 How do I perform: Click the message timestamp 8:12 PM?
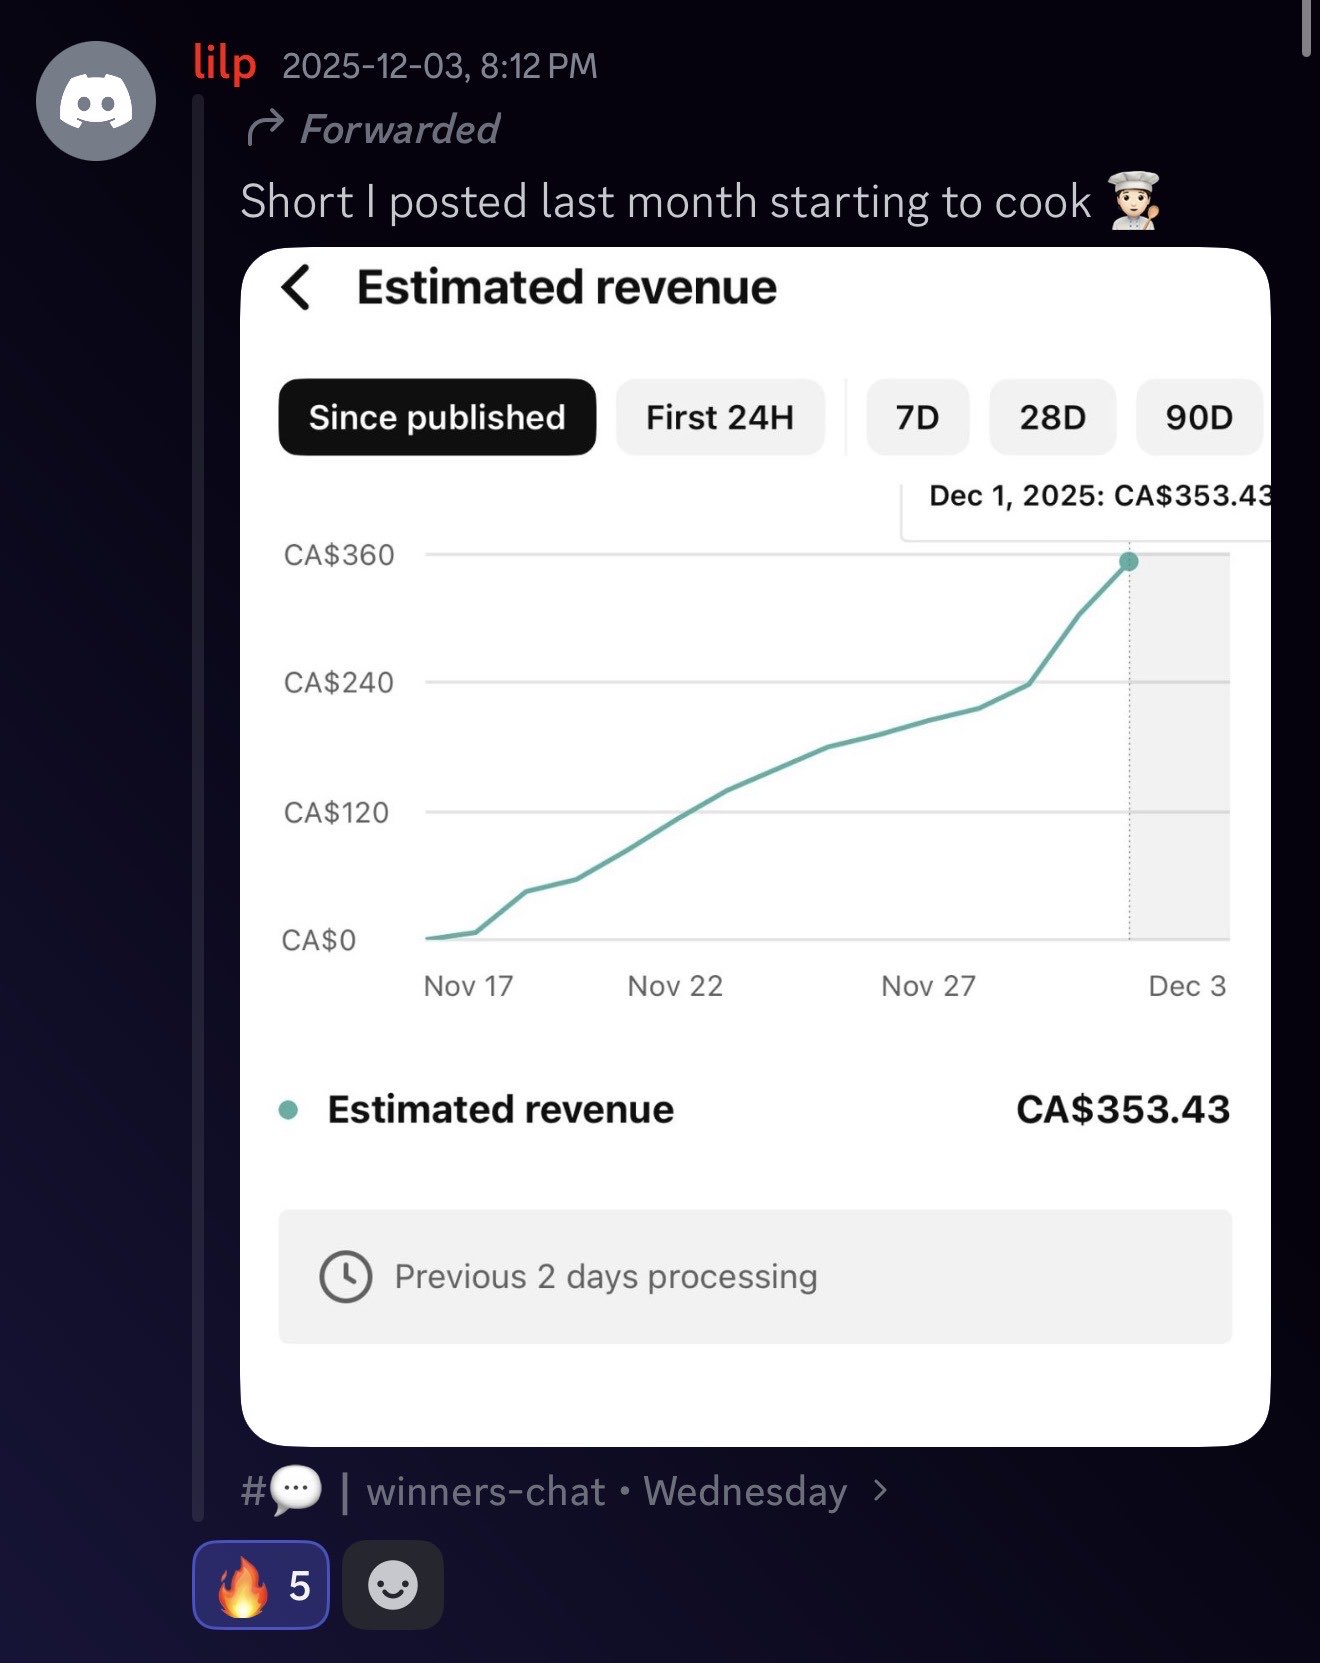click(x=538, y=66)
